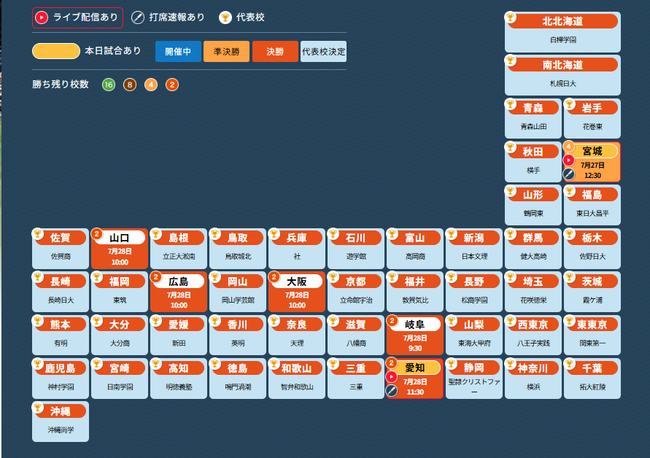Click the trophy icon on 北北海道 tile
650x458 pixels.
point(511,17)
